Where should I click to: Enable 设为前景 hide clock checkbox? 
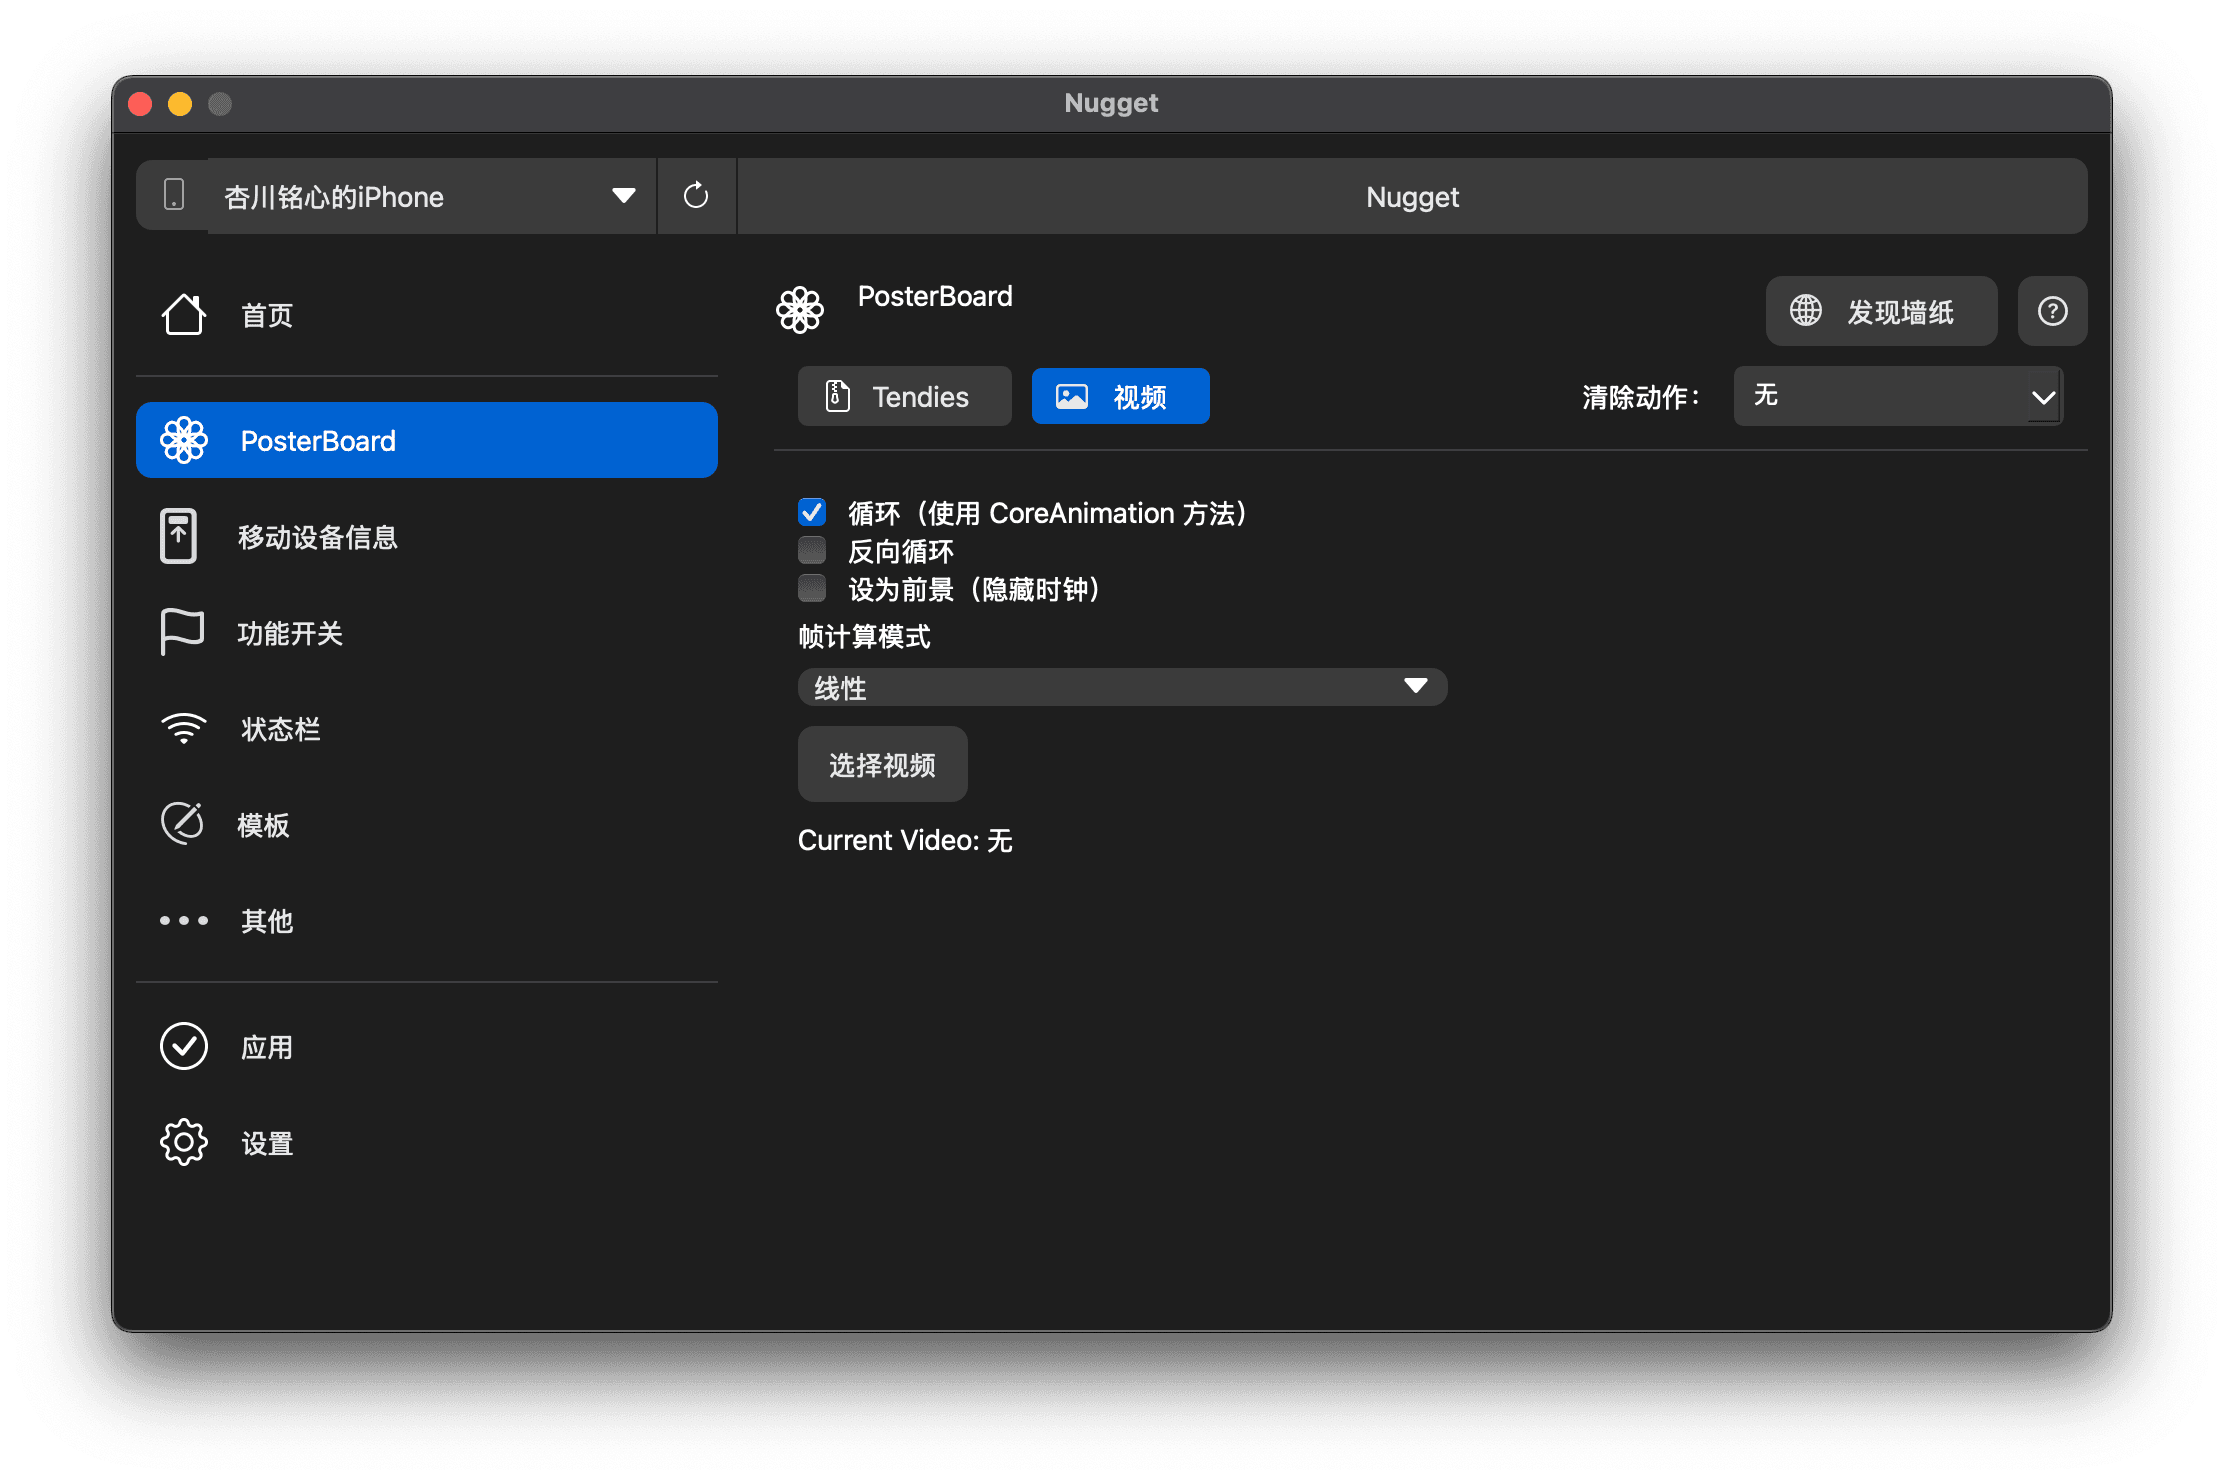tap(812, 589)
